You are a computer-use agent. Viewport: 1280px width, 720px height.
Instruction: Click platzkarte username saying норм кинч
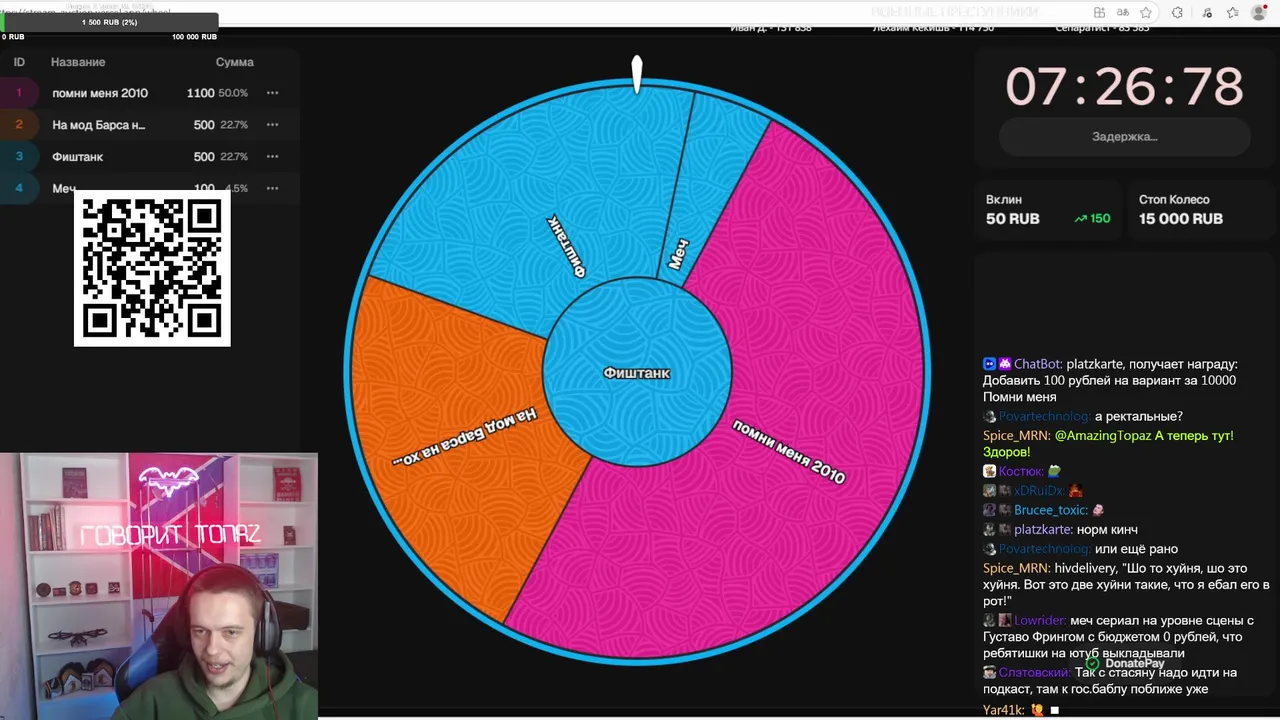pos(1043,529)
